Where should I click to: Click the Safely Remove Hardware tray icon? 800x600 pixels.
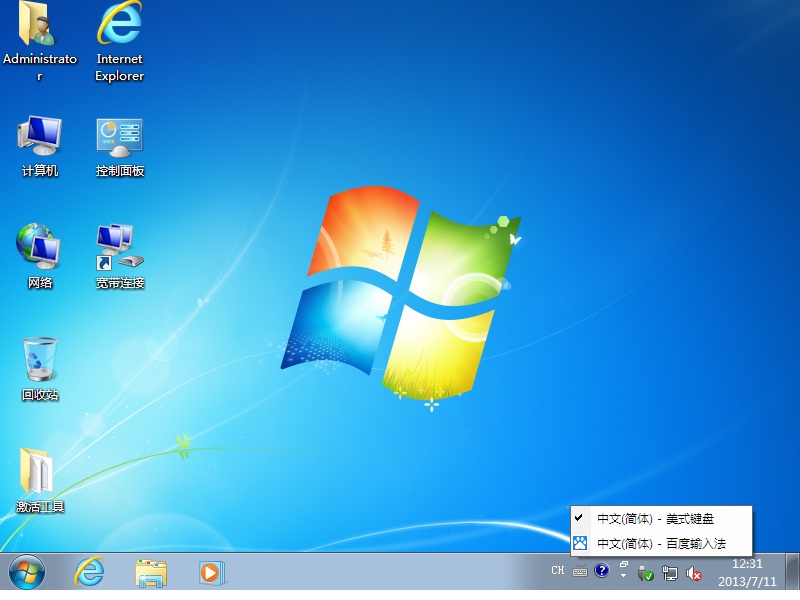point(645,573)
